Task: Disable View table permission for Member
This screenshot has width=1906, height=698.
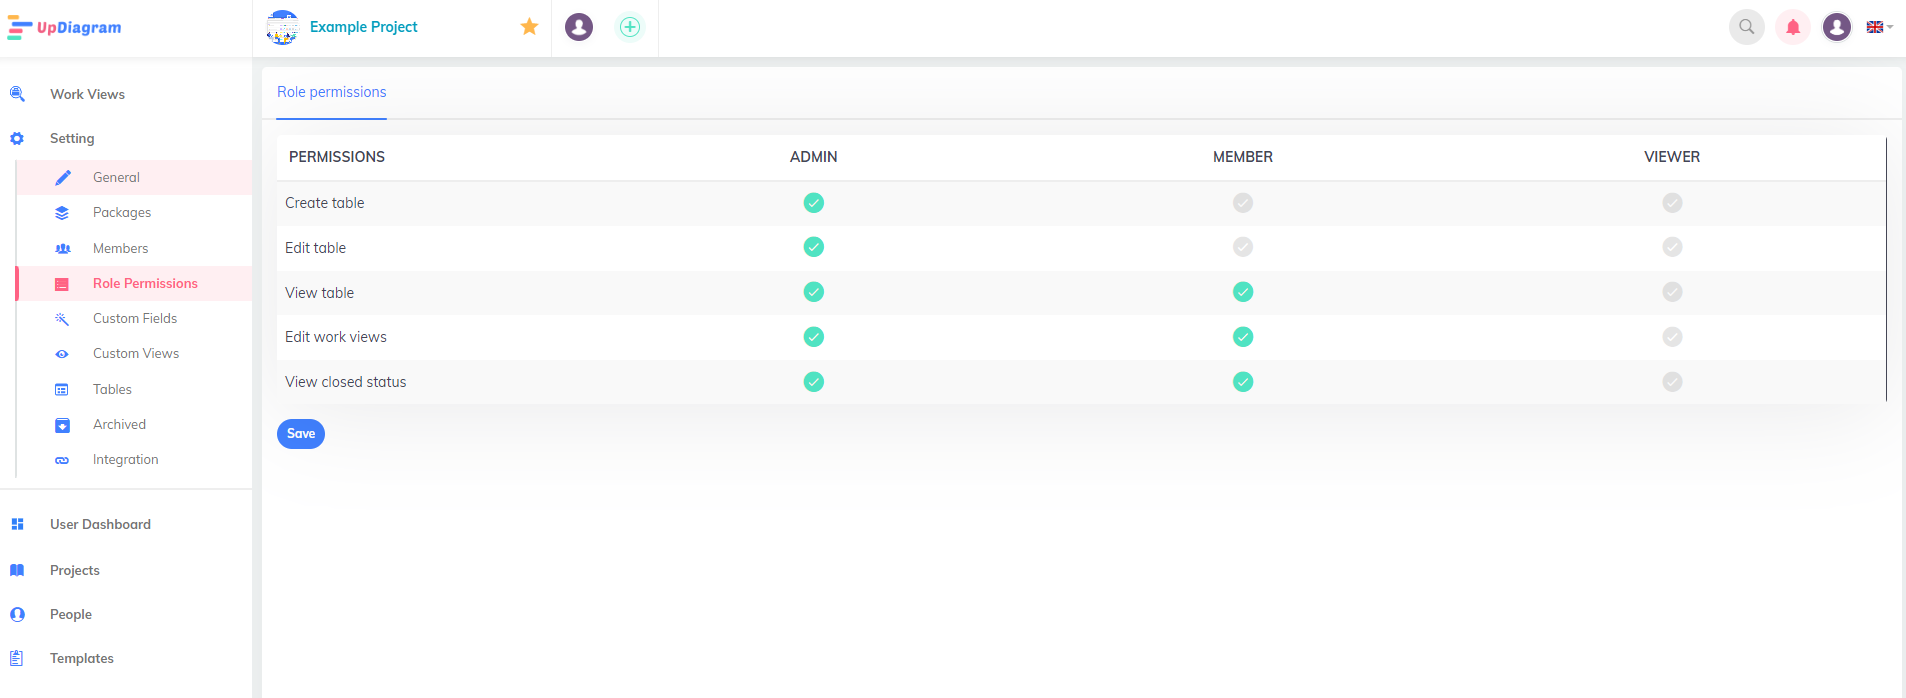Action: (1242, 292)
